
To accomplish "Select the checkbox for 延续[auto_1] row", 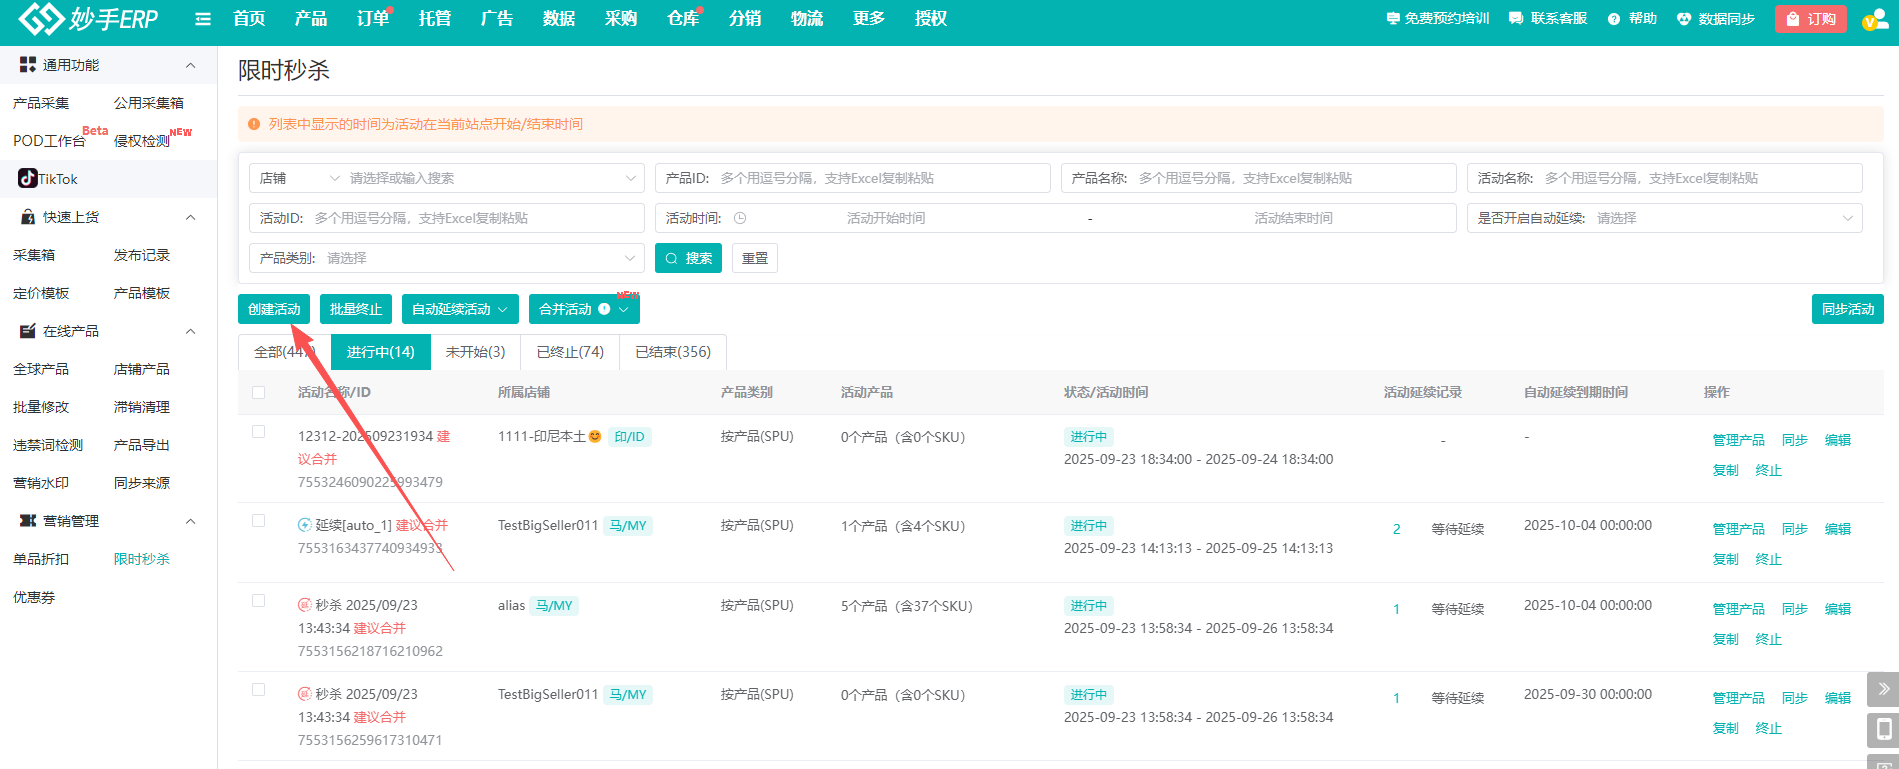I will 259,521.
